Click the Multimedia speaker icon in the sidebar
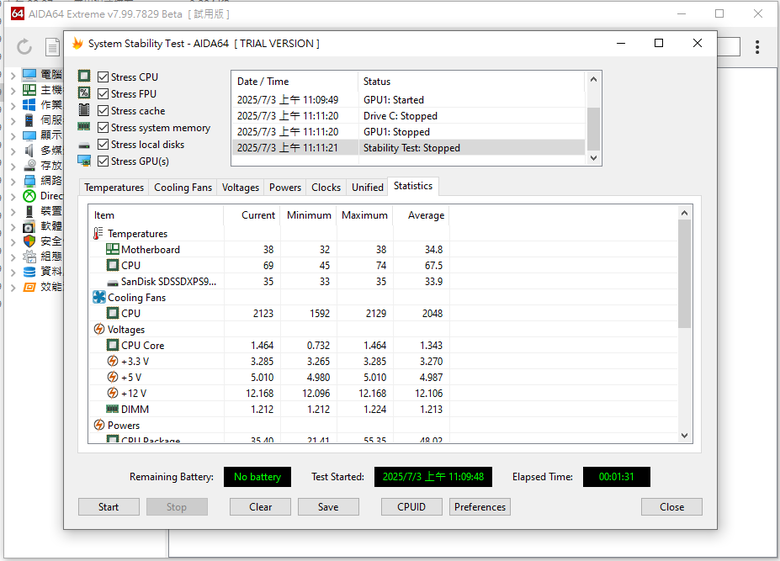This screenshot has width=780, height=561. pos(29,150)
